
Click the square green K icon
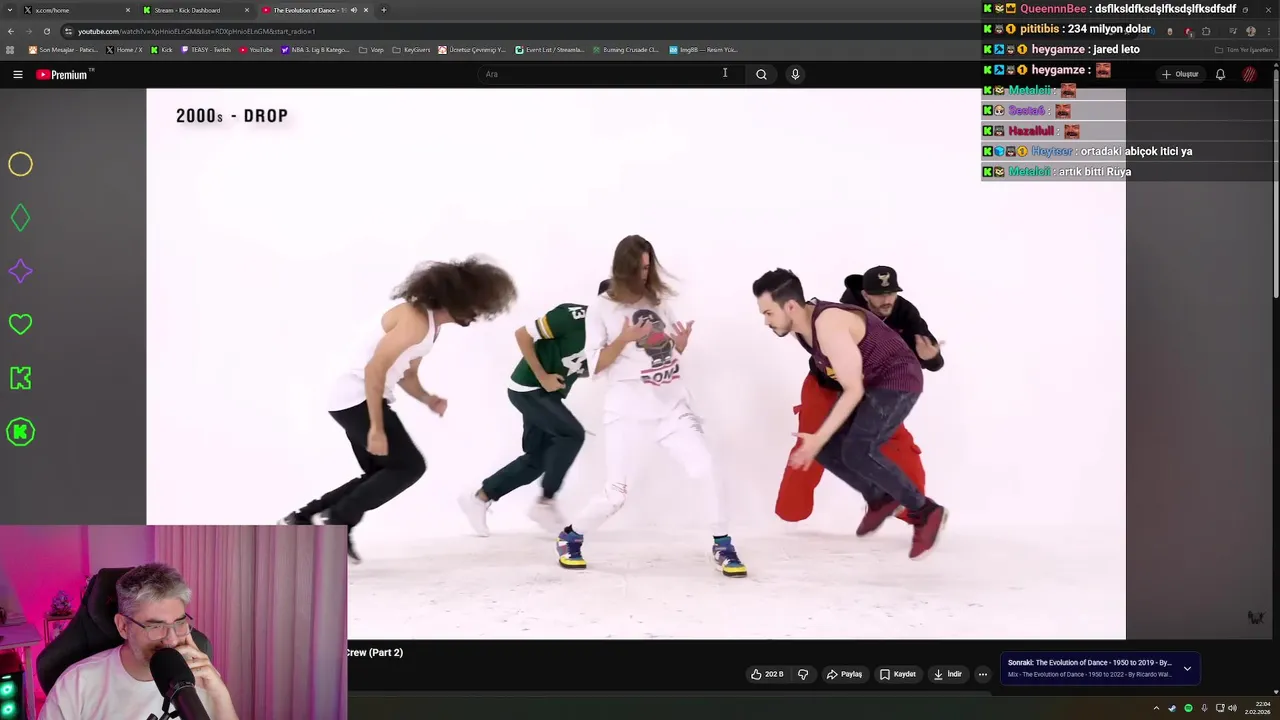click(20, 378)
